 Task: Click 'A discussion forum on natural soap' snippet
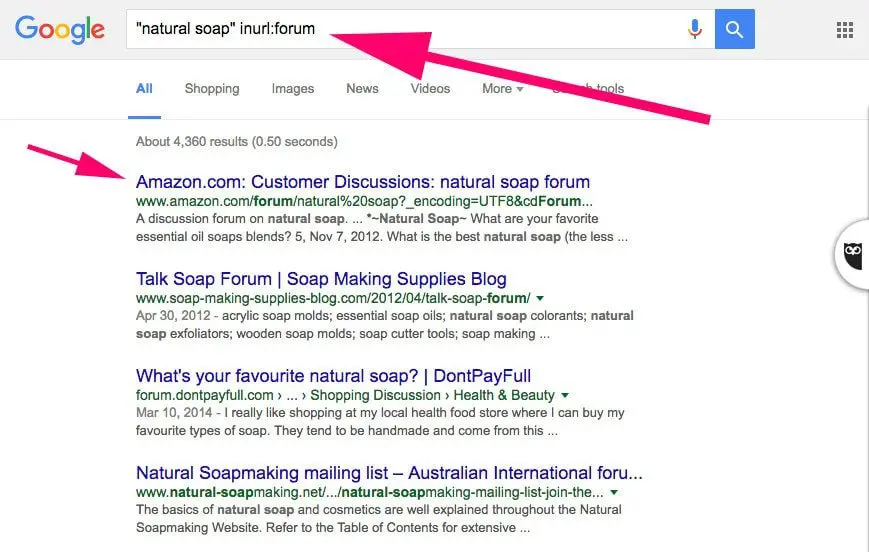(x=382, y=227)
